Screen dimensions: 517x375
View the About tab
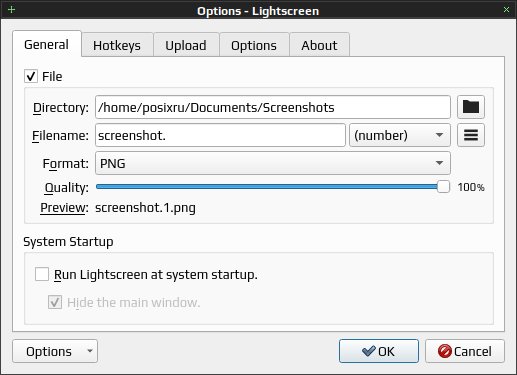(319, 45)
